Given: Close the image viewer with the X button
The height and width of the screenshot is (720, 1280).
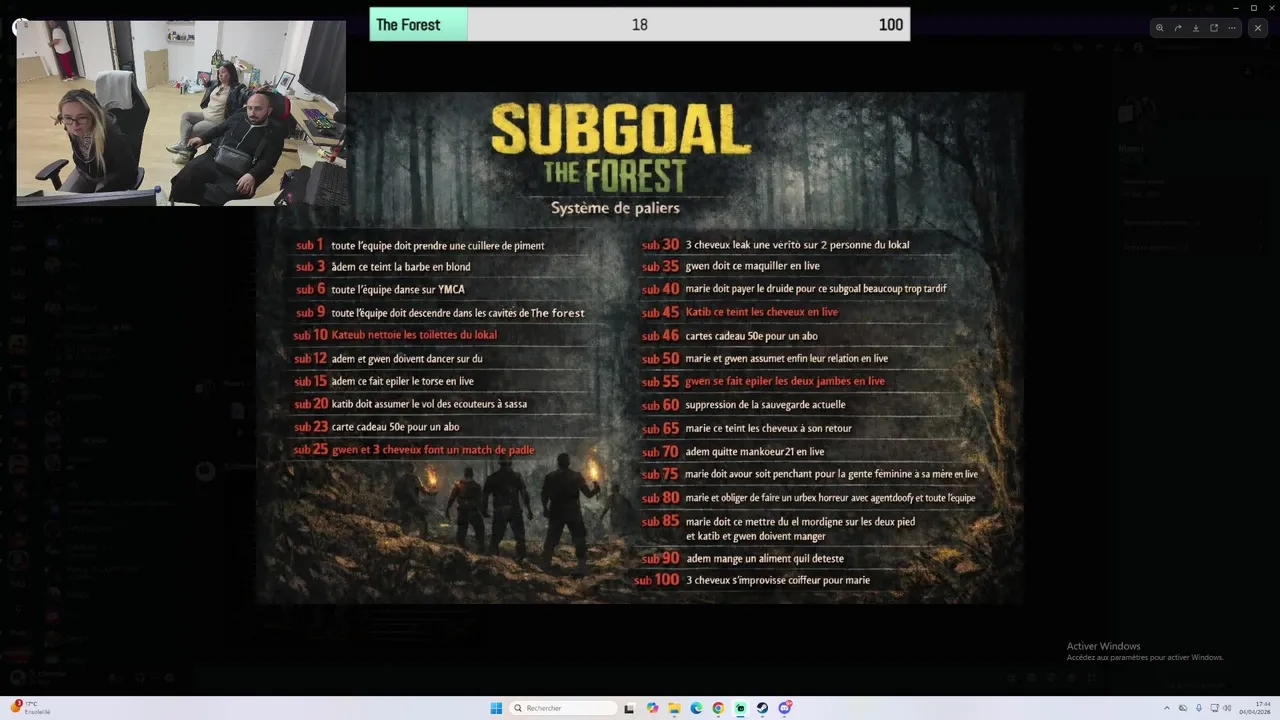Looking at the screenshot, I should pyautogui.click(x=1258, y=28).
